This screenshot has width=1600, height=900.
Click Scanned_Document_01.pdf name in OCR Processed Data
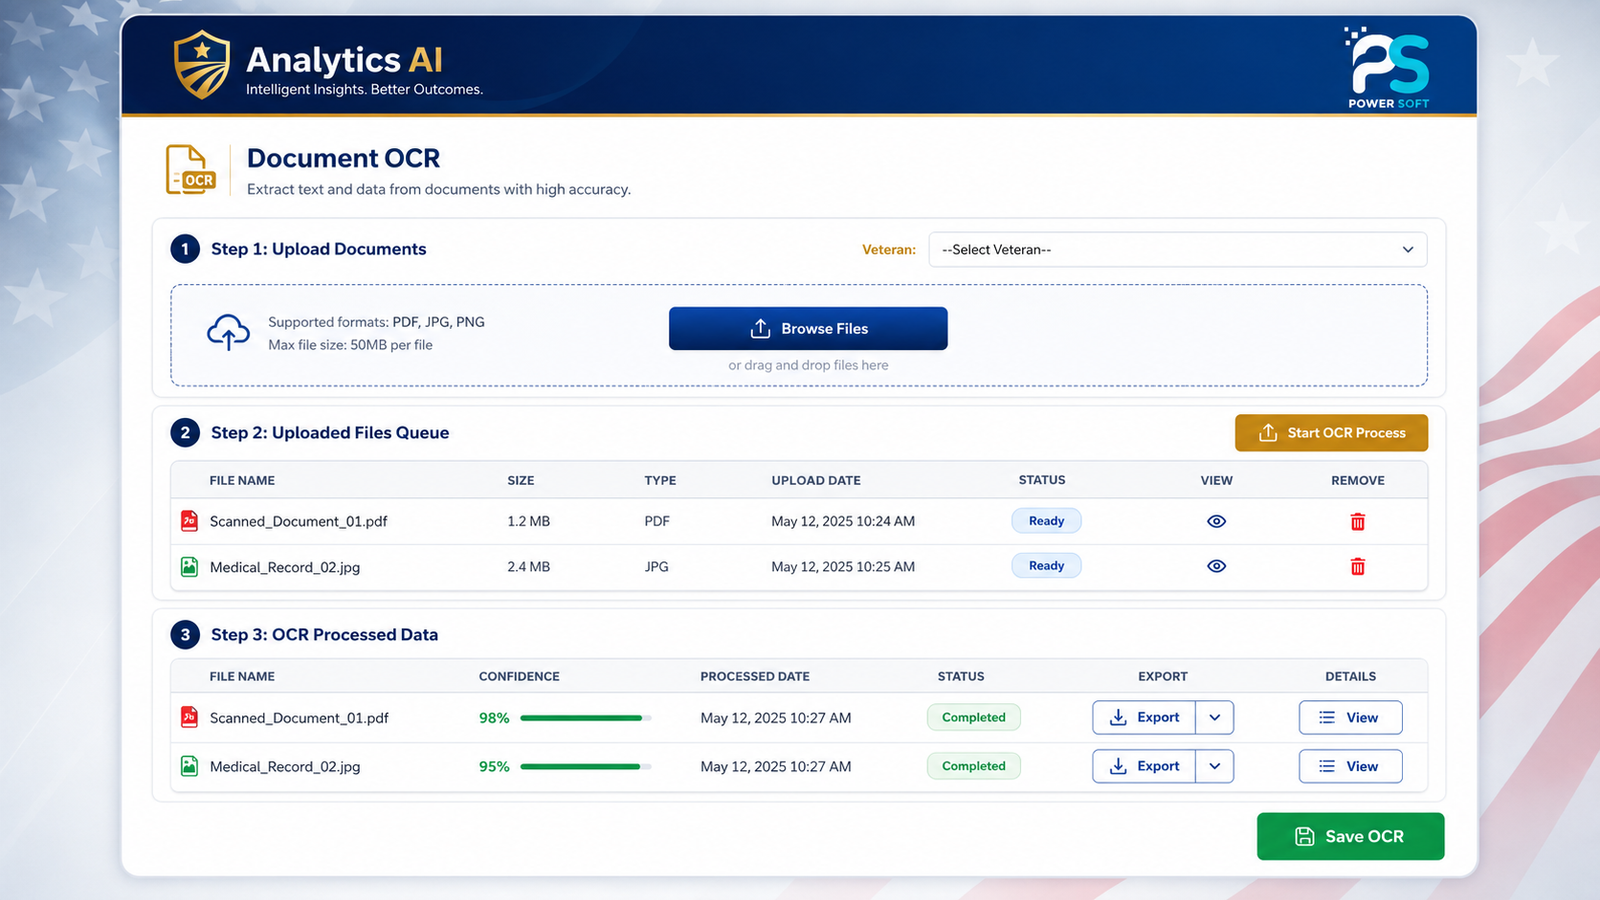299,718
